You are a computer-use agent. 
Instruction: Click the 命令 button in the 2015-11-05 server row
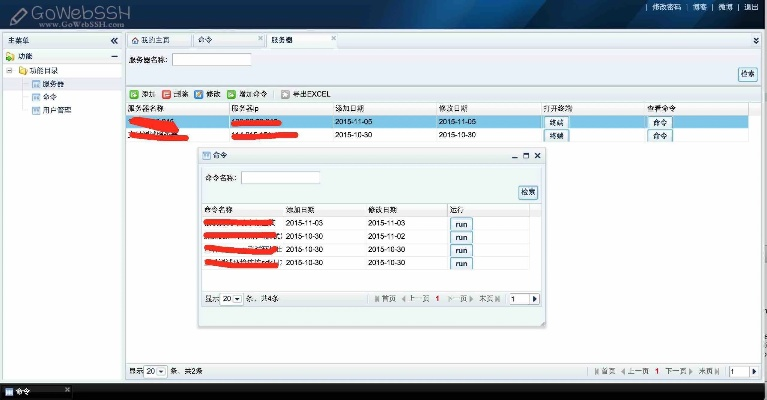660,122
